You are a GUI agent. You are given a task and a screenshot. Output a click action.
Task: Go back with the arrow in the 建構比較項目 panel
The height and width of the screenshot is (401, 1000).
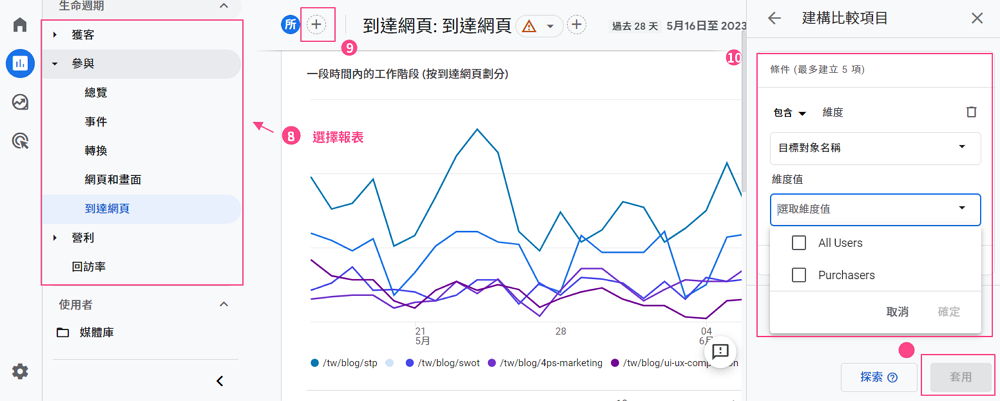click(774, 18)
